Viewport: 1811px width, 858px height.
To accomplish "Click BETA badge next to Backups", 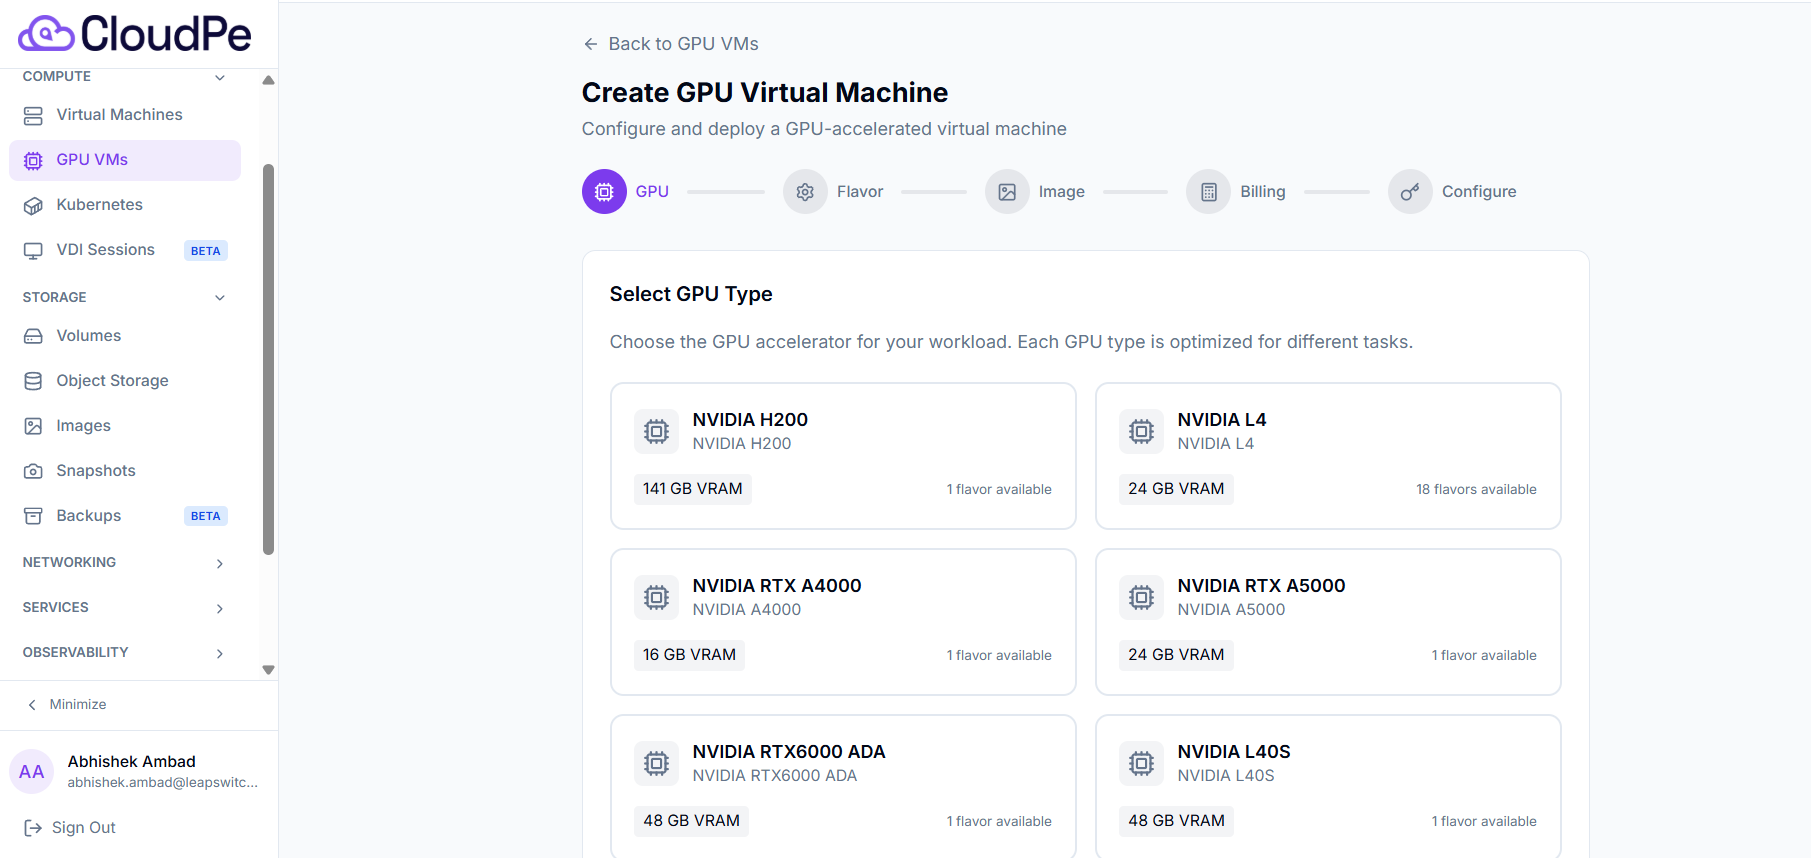I will click(x=205, y=516).
